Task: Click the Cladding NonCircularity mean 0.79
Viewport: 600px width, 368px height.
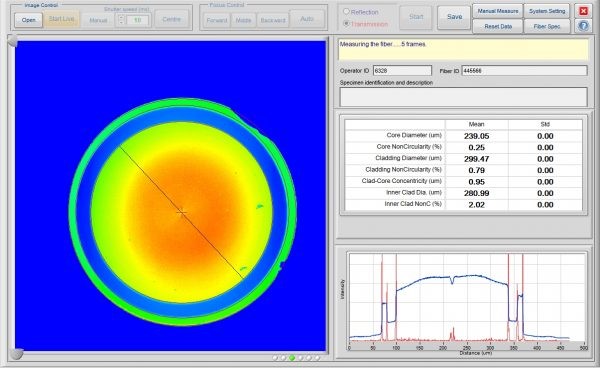Action: click(x=476, y=171)
